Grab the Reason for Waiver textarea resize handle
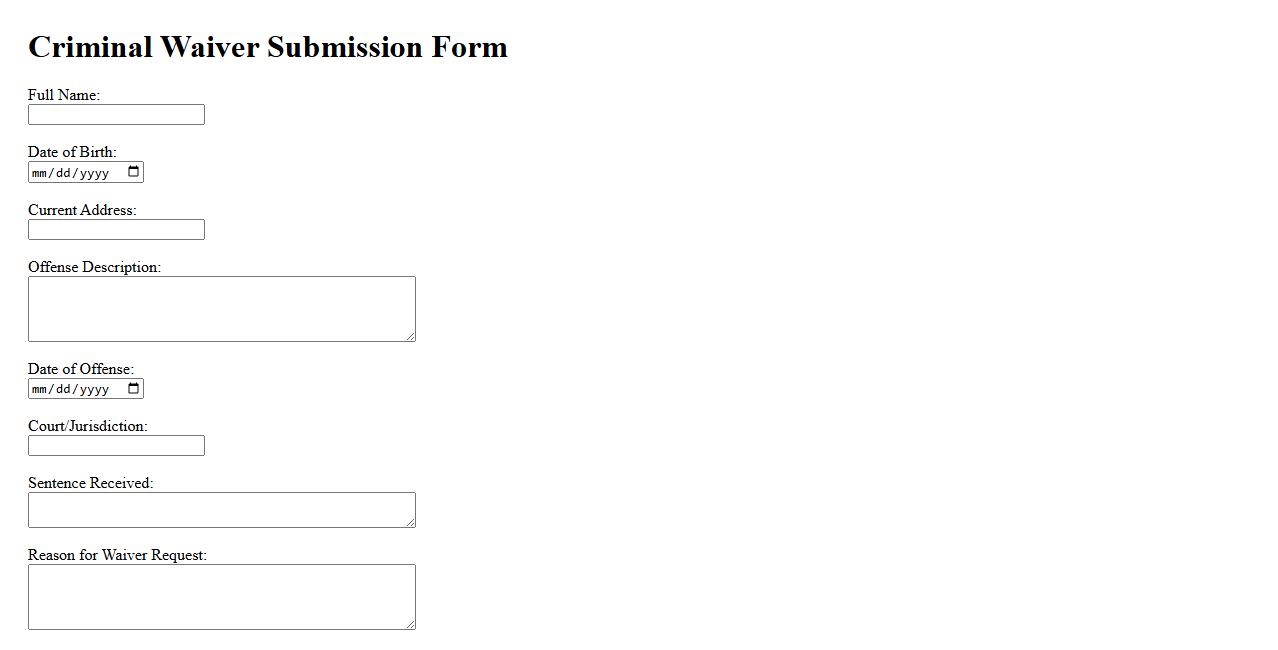Screen dimensions: 1278x650 coord(410,624)
